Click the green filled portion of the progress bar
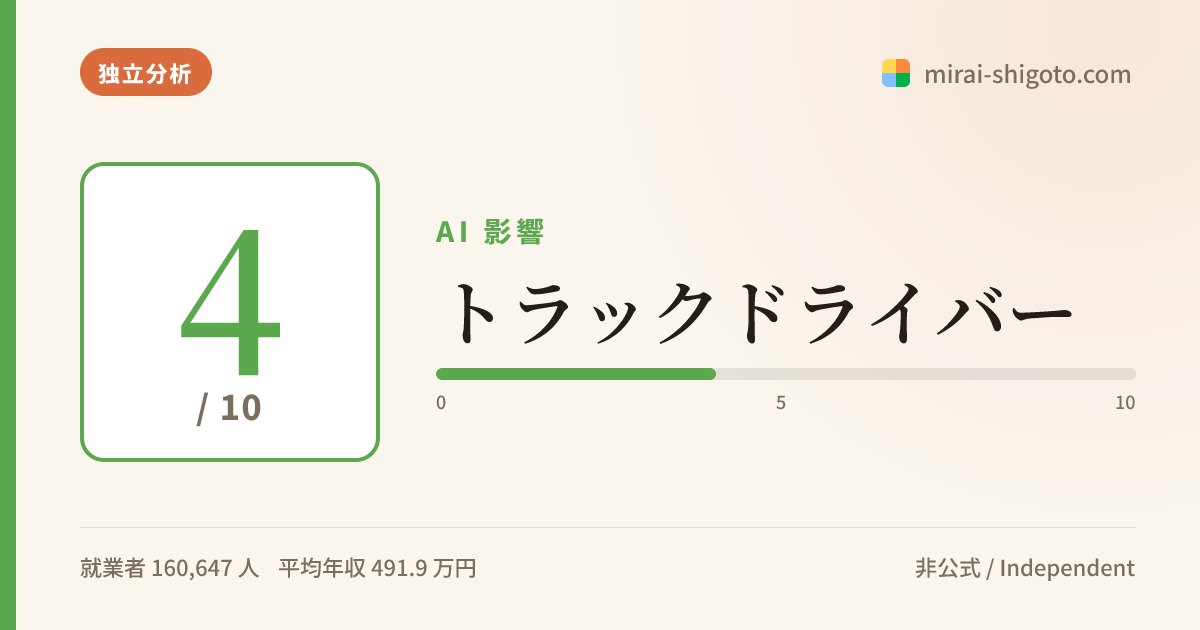Screen dimensions: 1200x630 (x=576, y=374)
